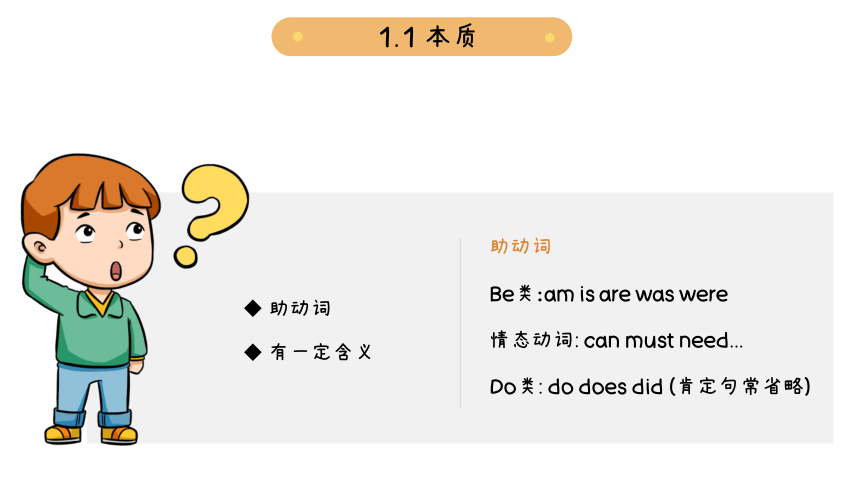Screen dimensions: 860x484
Task: Click the 肯定句常省略 parenthetical note
Action: 740,386
